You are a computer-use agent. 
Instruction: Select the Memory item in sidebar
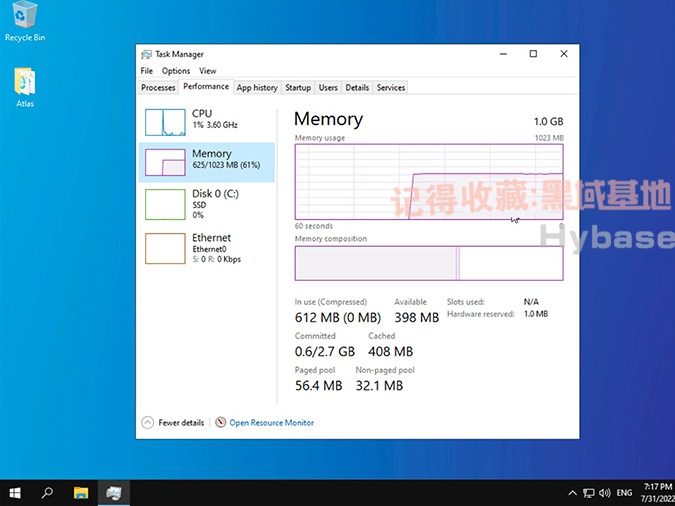pyautogui.click(x=207, y=162)
